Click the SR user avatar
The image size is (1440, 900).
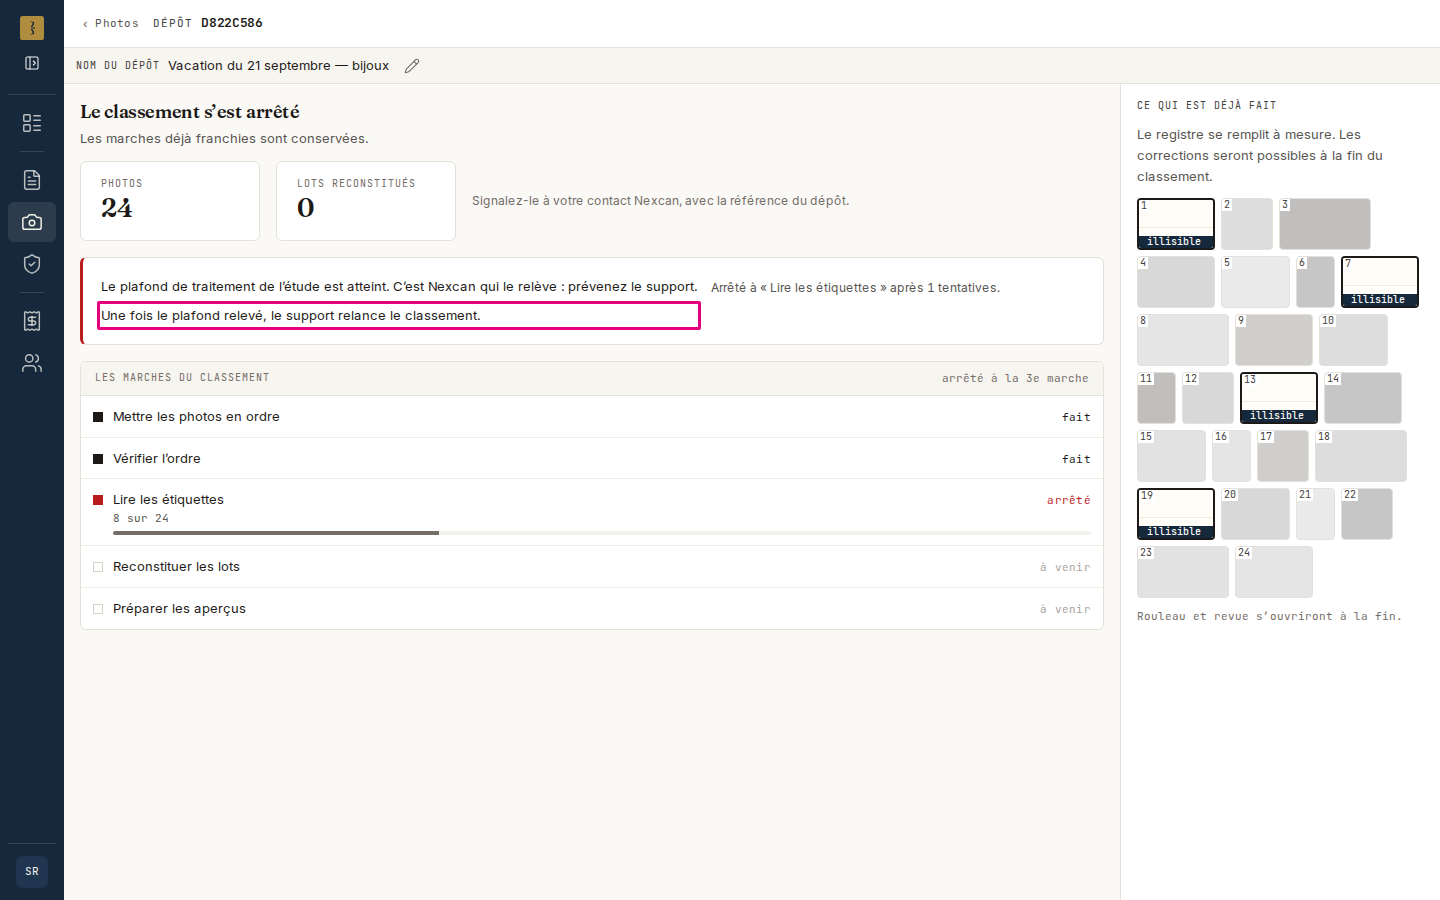(x=32, y=872)
